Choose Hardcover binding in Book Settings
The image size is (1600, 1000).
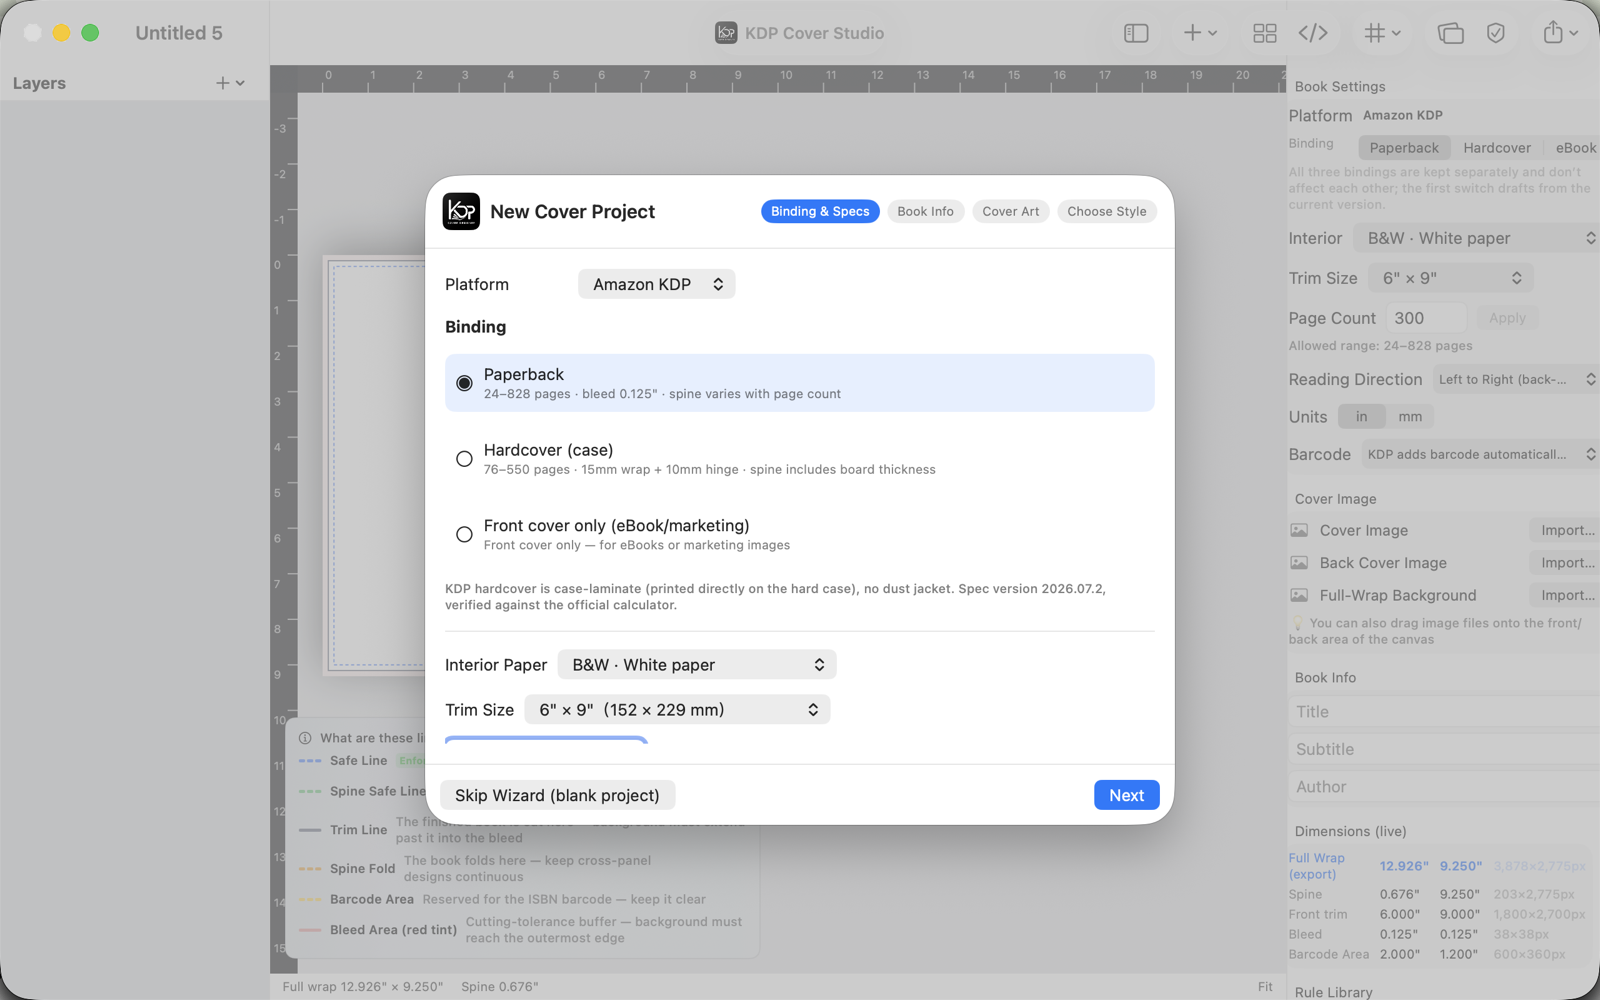[x=1497, y=148]
